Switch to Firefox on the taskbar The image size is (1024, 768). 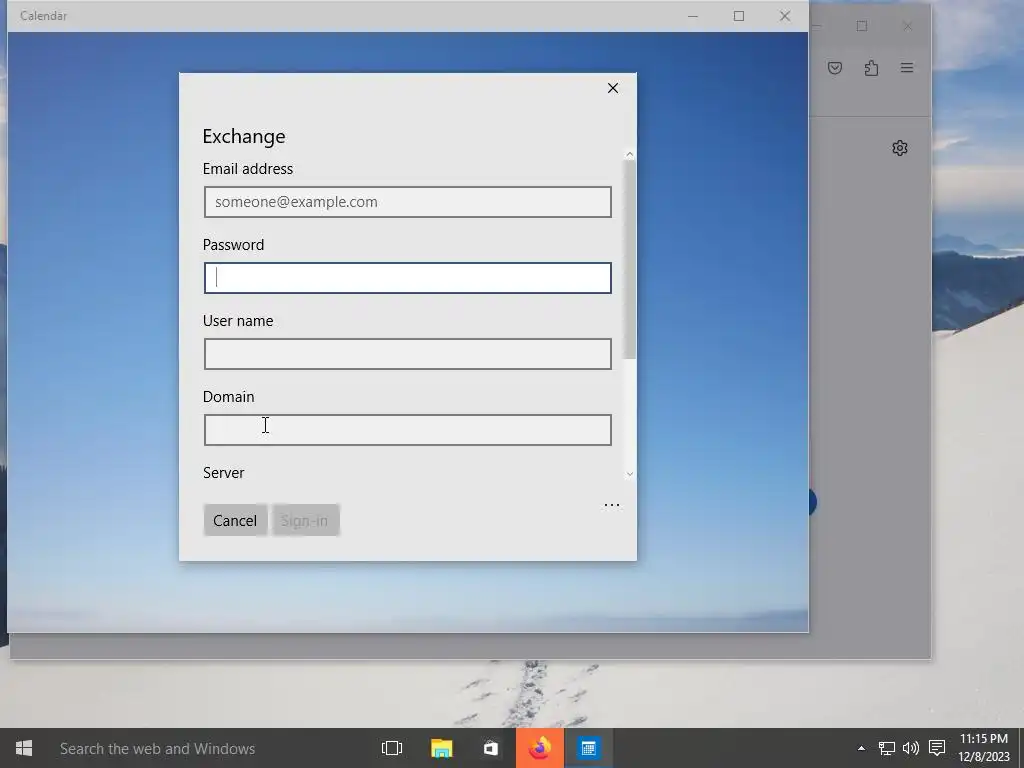[539, 748]
